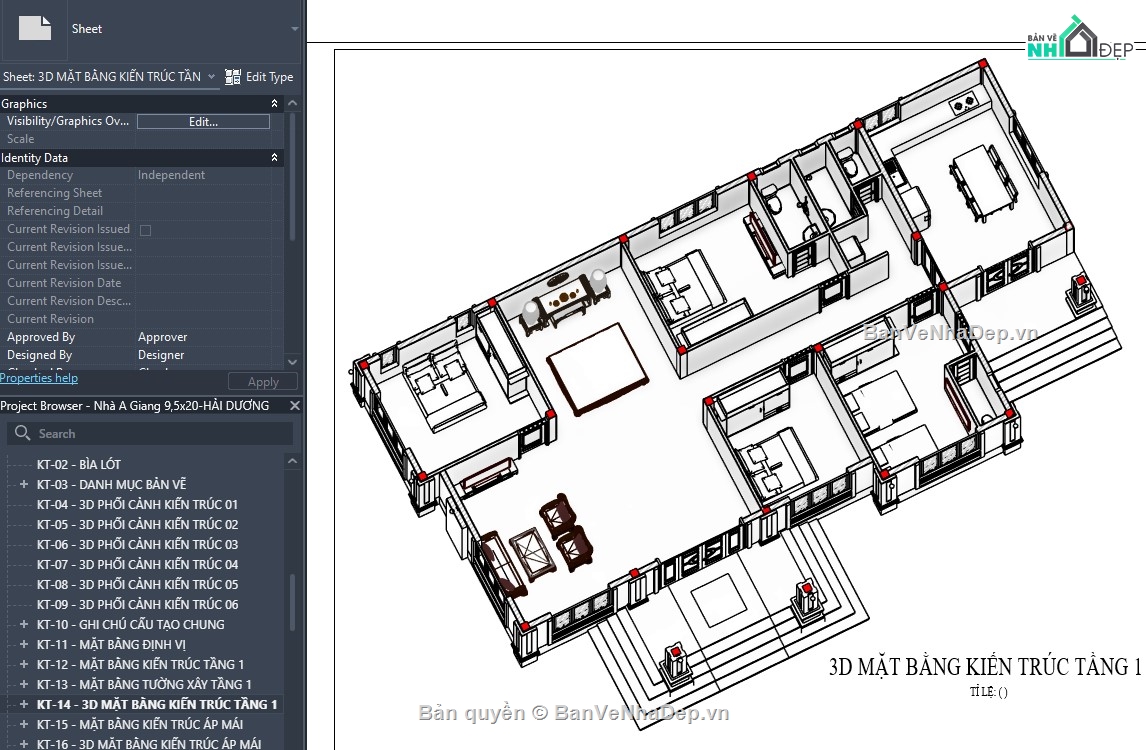This screenshot has width=1146, height=750.
Task: Click the TỈ LỆ scale label under title
Action: (988, 692)
